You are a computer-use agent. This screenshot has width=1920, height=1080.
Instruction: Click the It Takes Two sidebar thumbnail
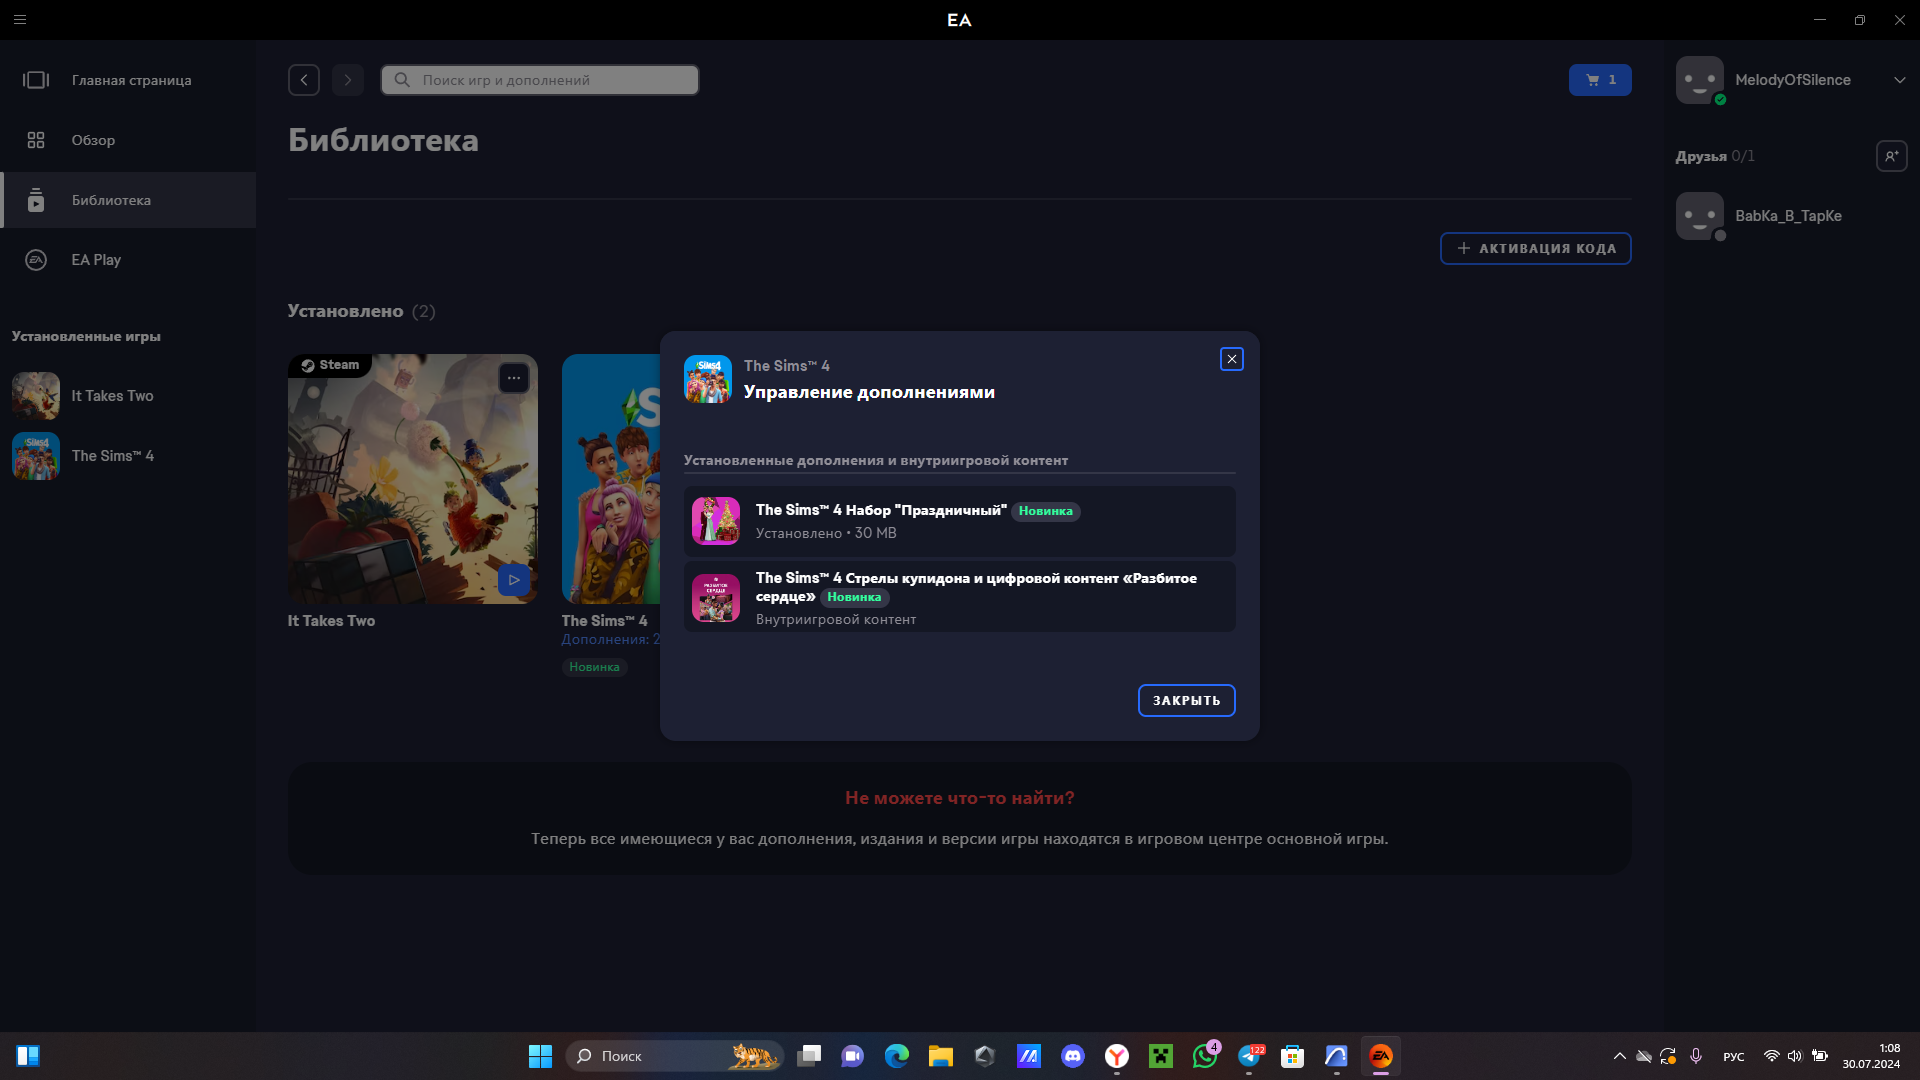click(x=36, y=396)
